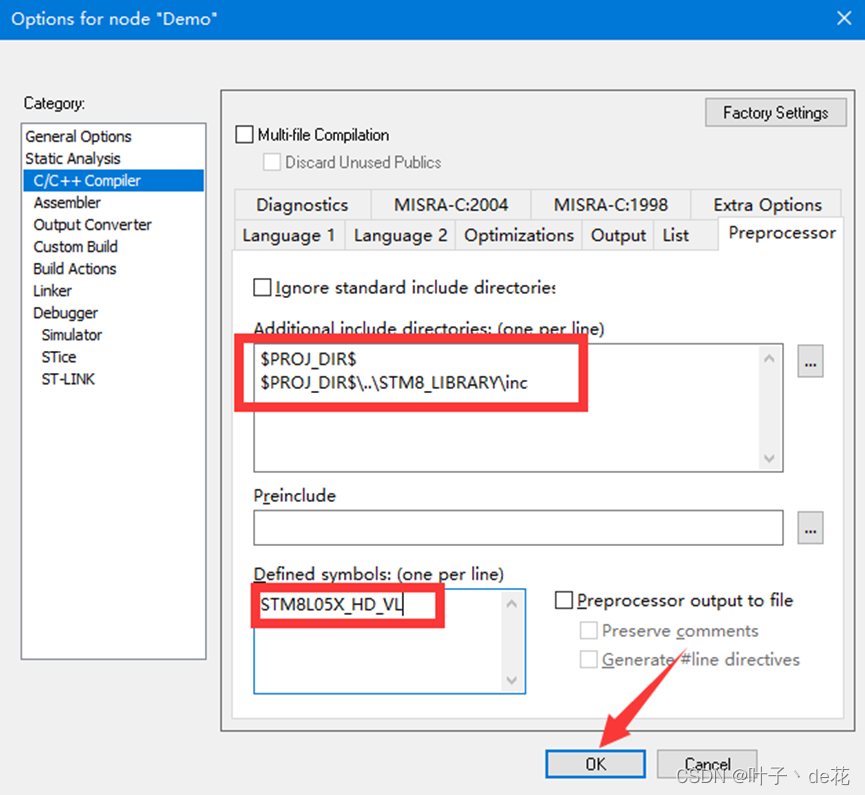
Task: Check Ignore standard include directories
Action: (x=262, y=288)
